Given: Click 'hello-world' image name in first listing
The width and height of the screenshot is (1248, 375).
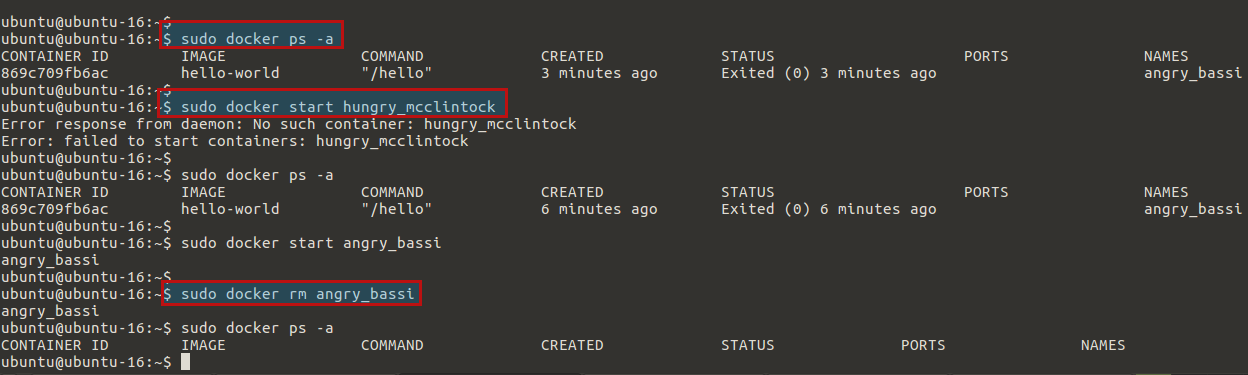Looking at the screenshot, I should (230, 73).
